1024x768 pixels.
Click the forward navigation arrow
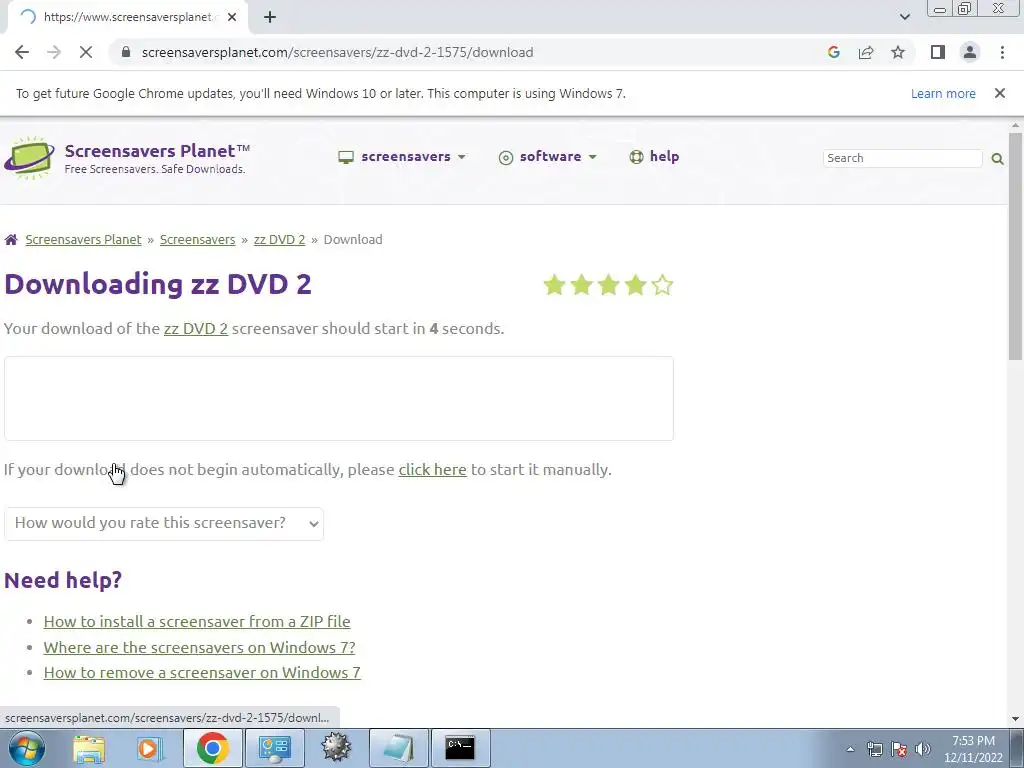(54, 52)
